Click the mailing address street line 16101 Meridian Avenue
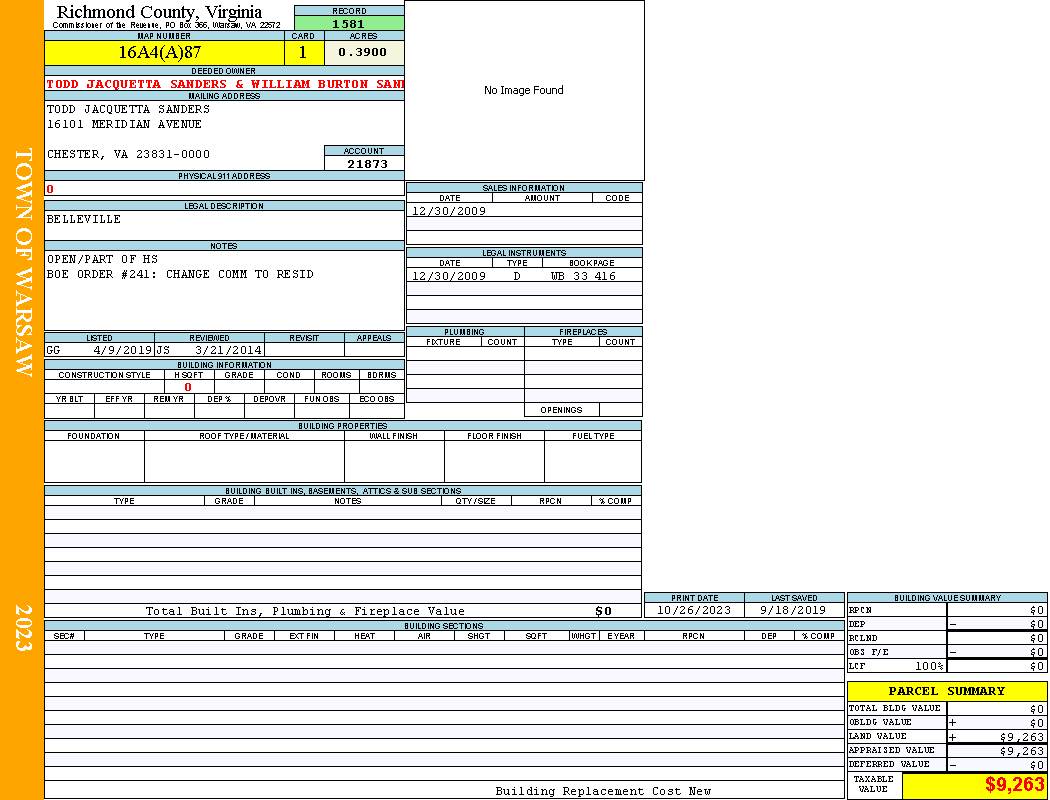1050x800 pixels. [125, 124]
